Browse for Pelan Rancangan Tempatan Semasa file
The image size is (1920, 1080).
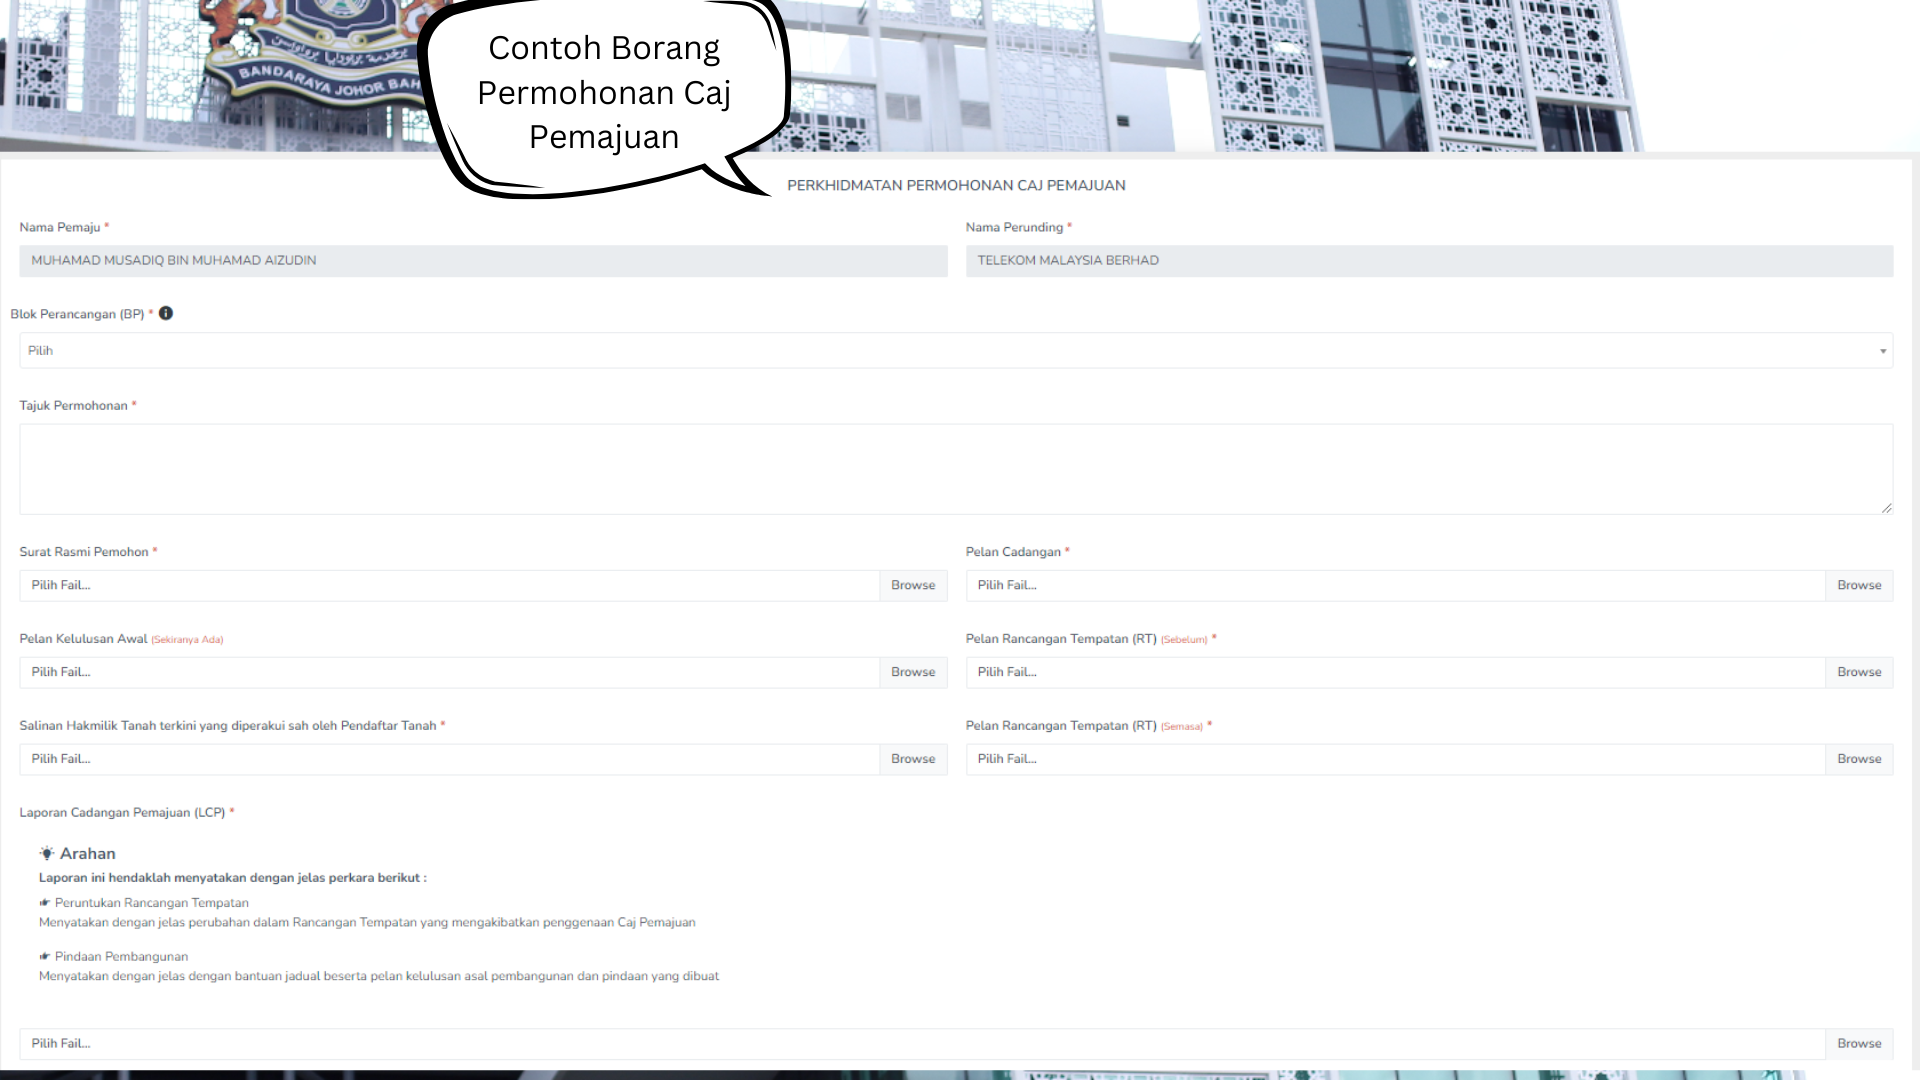pos(1858,759)
